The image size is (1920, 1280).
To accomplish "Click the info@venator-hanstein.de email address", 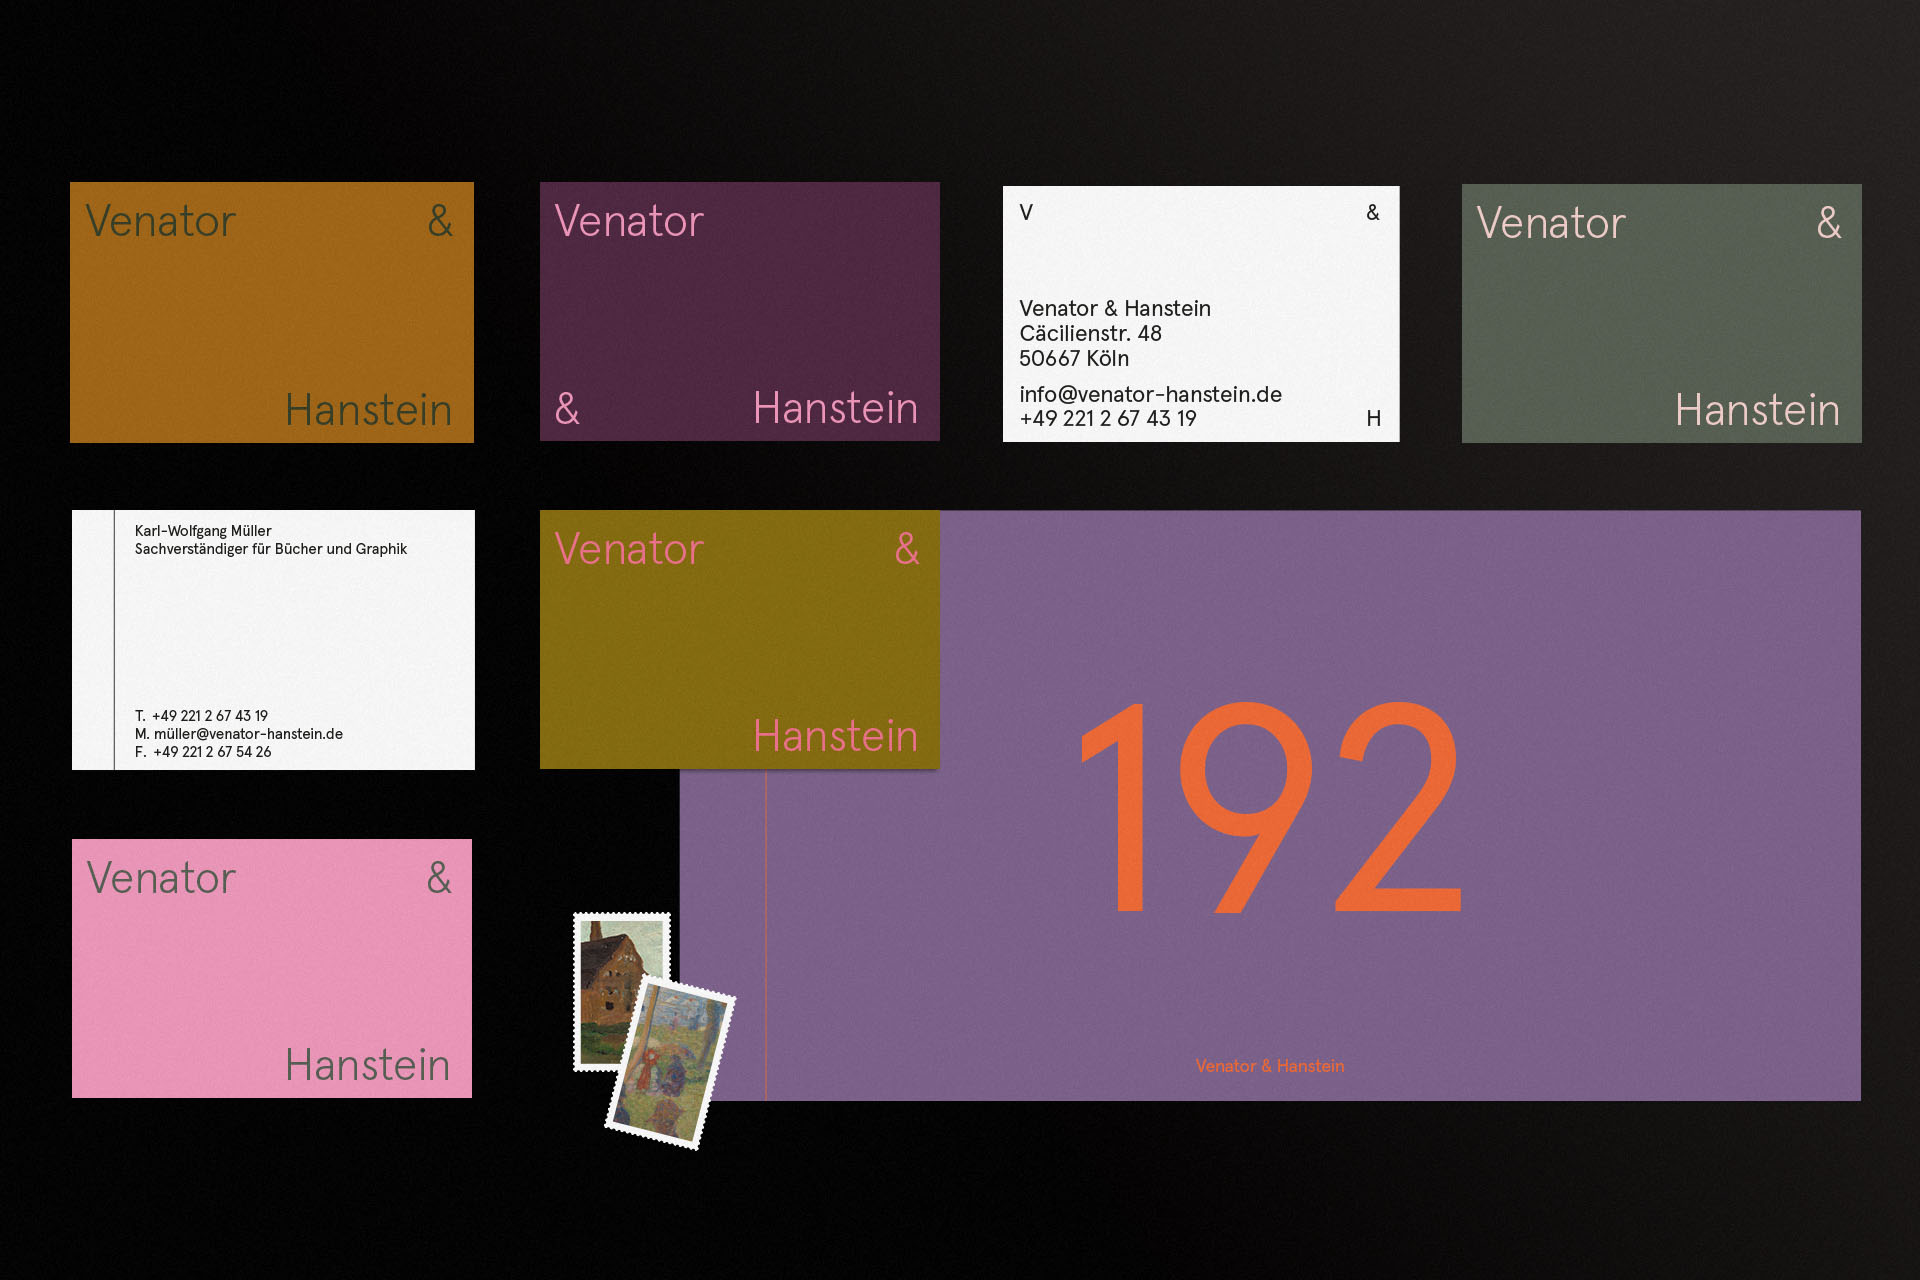I will tap(1150, 394).
